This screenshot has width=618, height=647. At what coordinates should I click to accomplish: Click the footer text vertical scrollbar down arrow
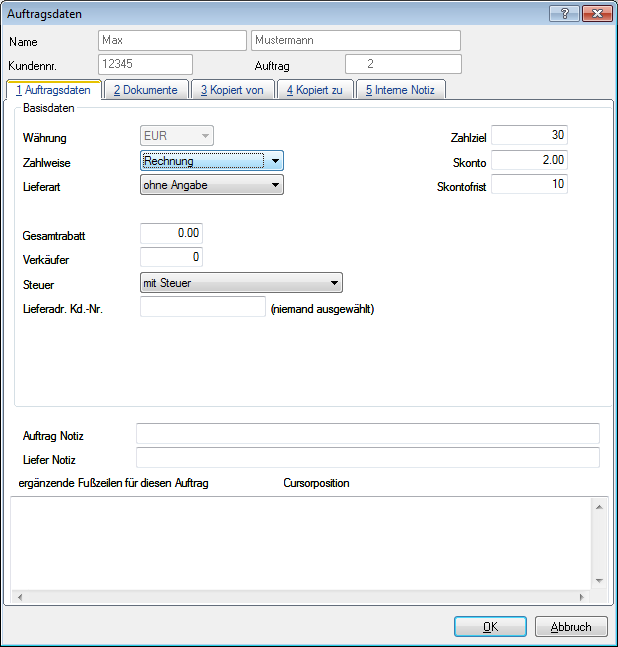[599, 581]
